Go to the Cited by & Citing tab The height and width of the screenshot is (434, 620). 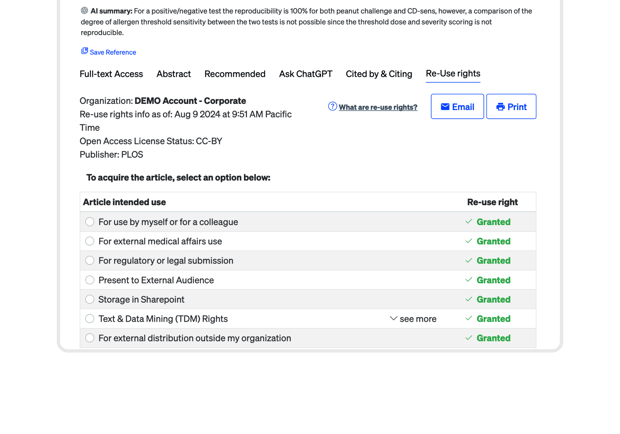click(x=379, y=74)
